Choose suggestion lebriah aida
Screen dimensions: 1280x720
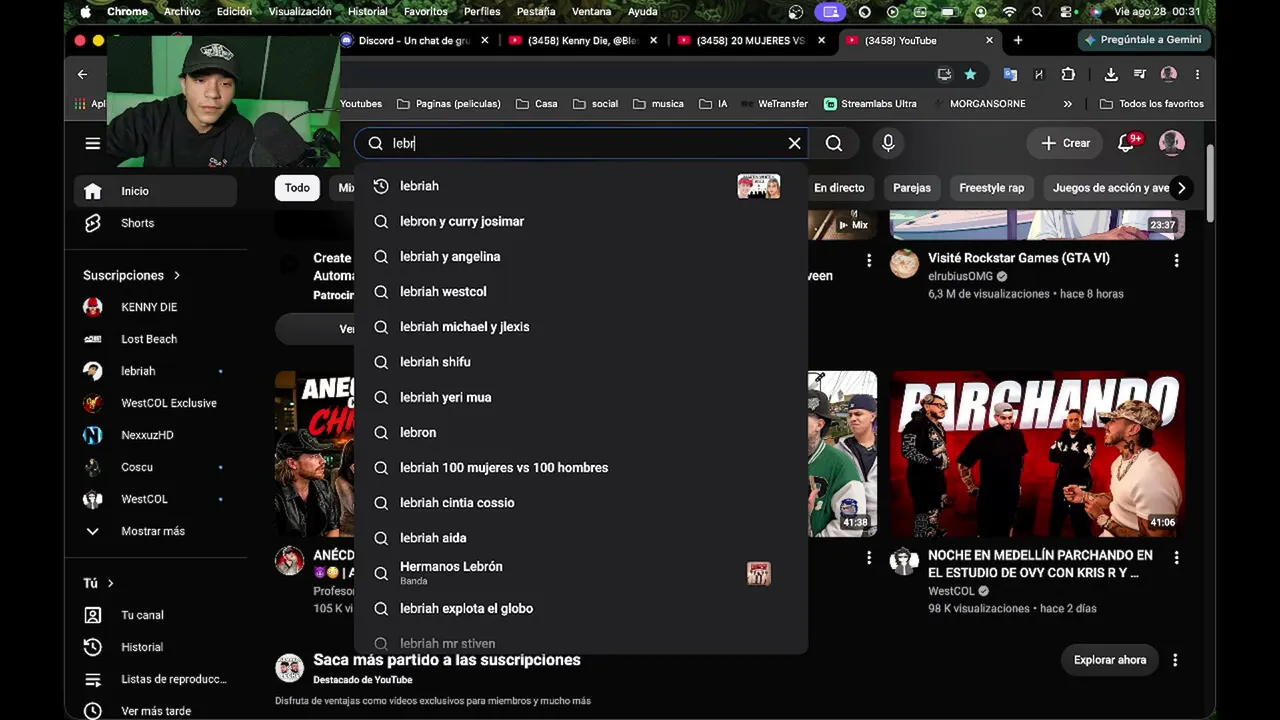coord(580,538)
